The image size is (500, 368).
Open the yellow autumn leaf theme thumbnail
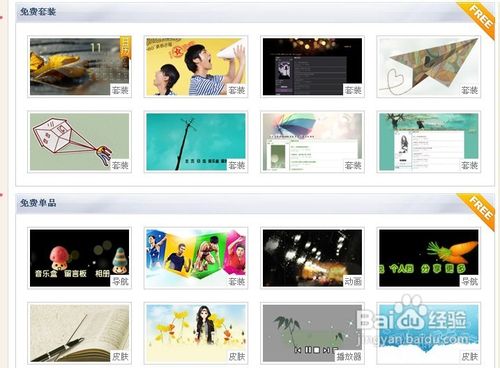click(79, 67)
